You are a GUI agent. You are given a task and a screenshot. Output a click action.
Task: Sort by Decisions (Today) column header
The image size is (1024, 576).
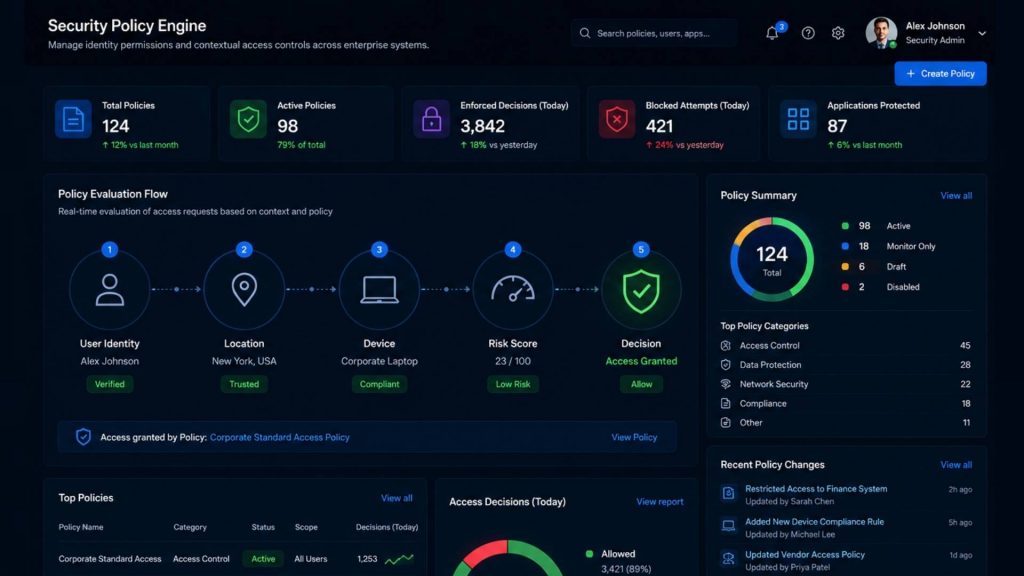pos(387,527)
